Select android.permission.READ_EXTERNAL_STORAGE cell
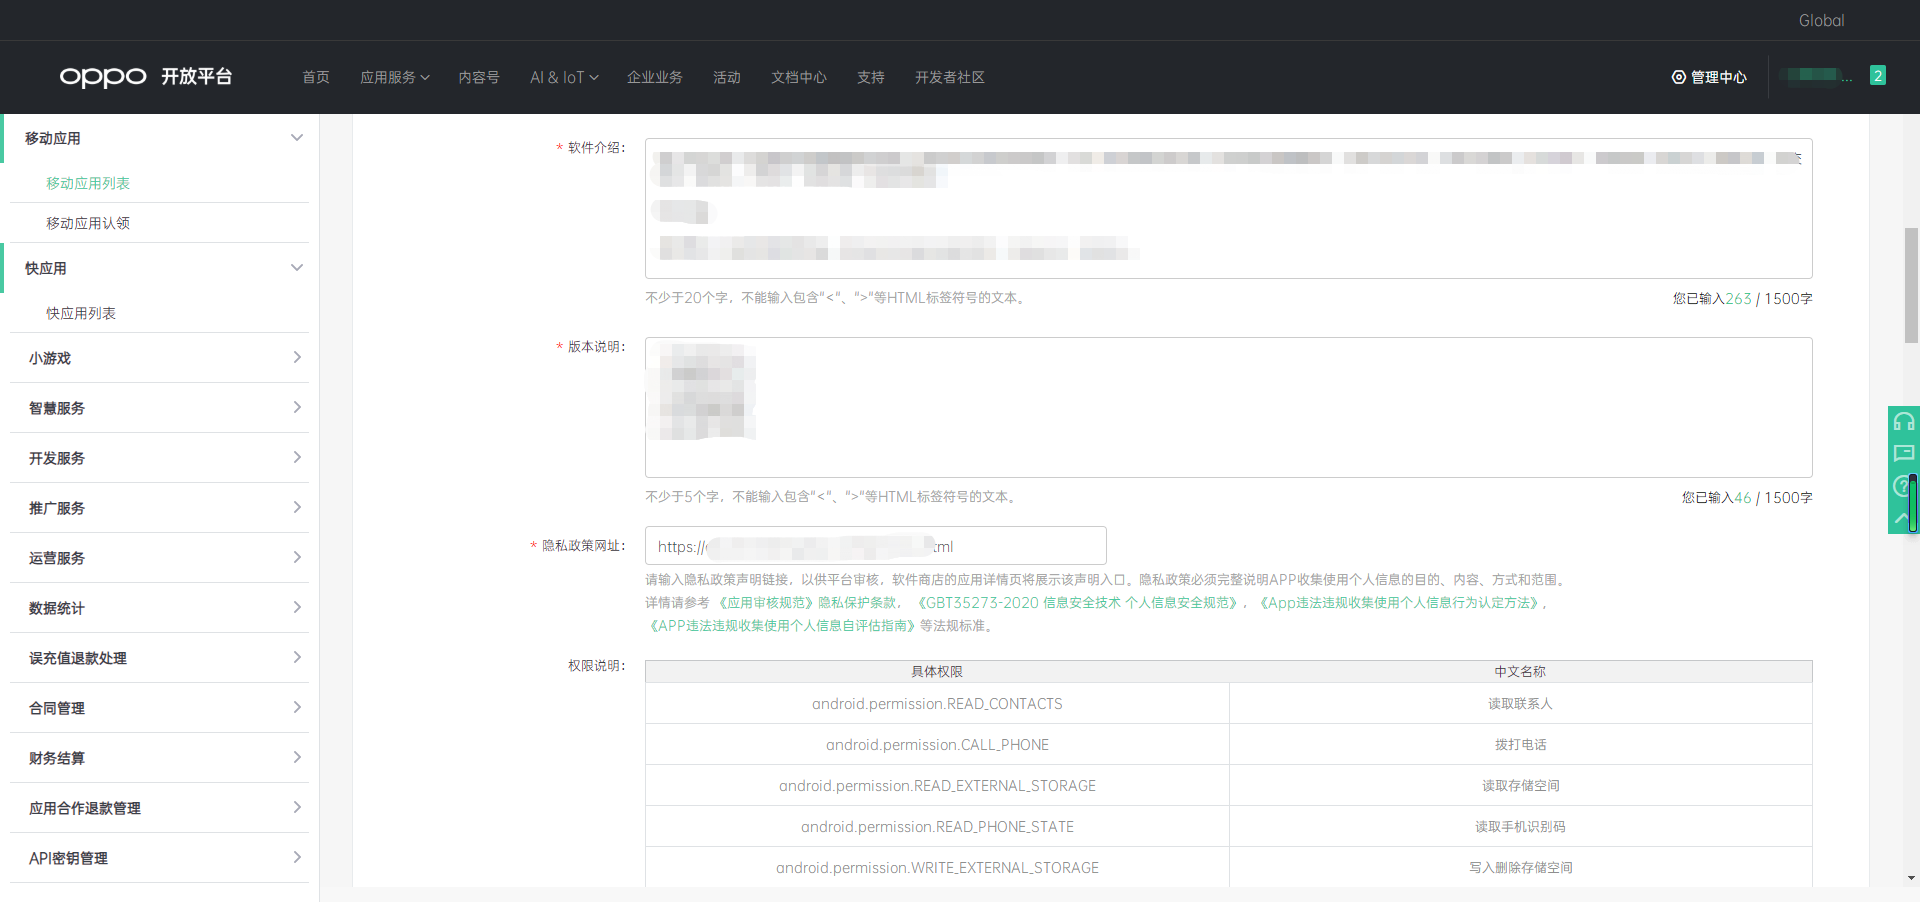This screenshot has height=902, width=1920. [937, 786]
